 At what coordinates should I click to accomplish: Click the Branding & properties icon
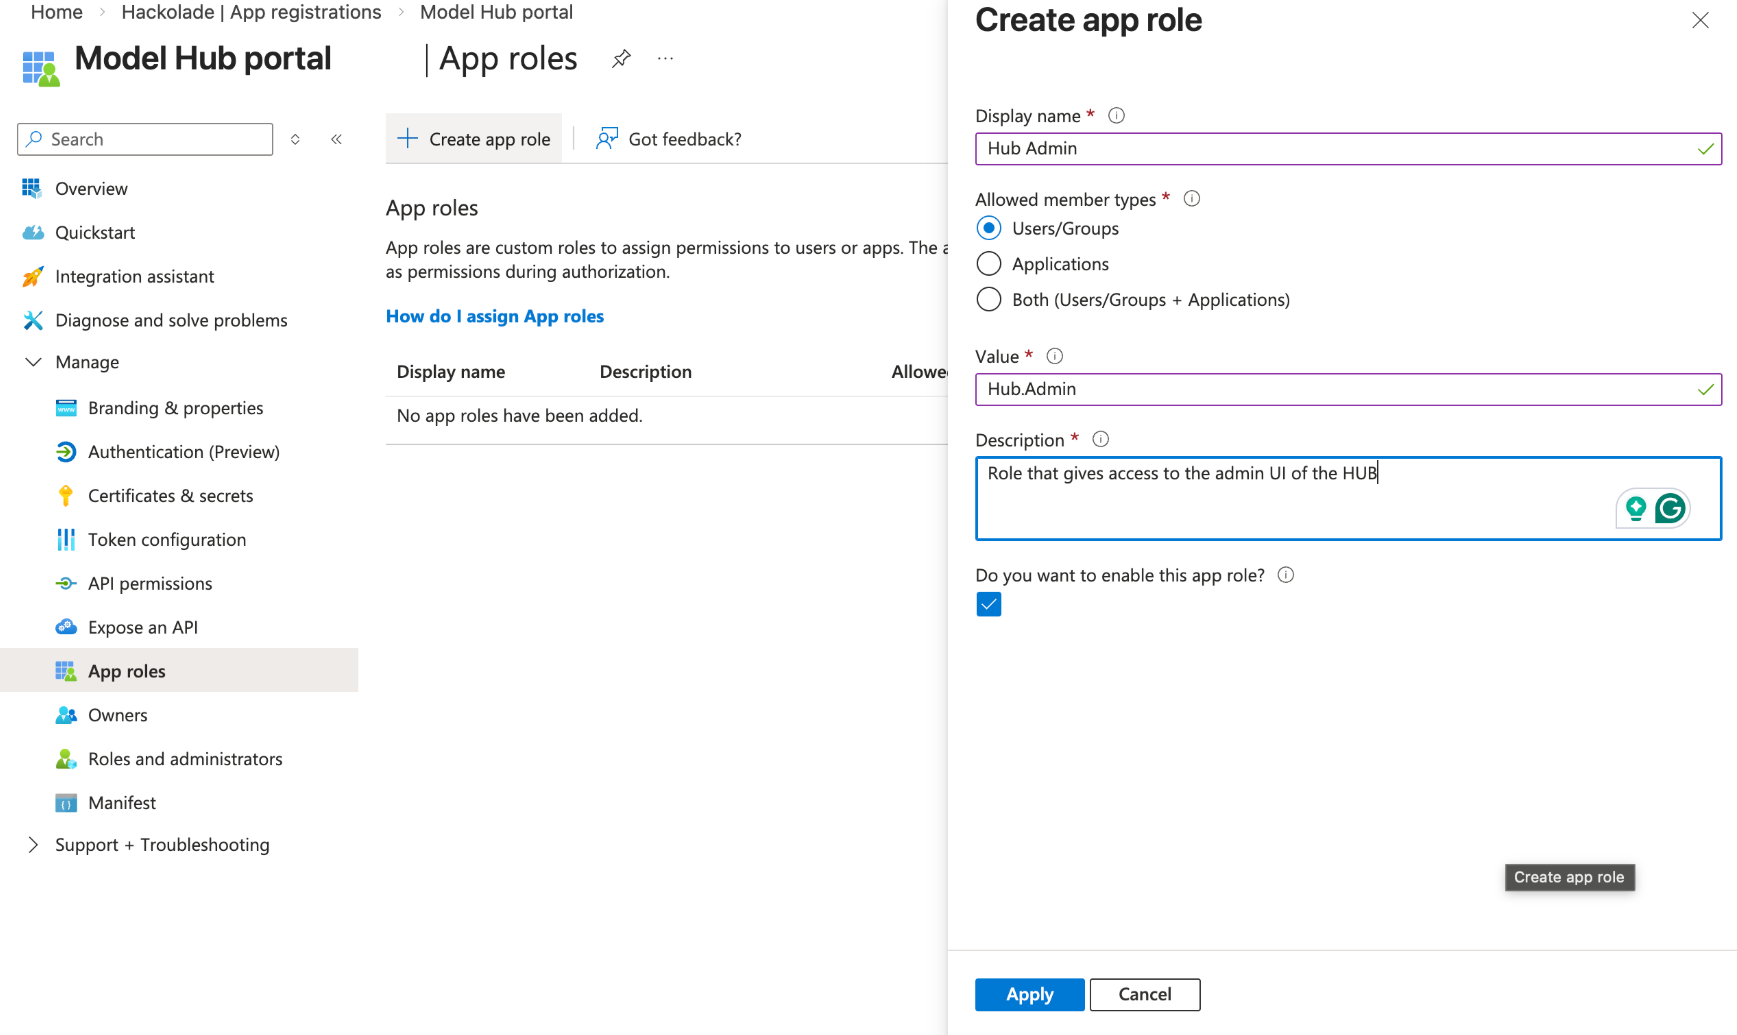click(x=66, y=408)
